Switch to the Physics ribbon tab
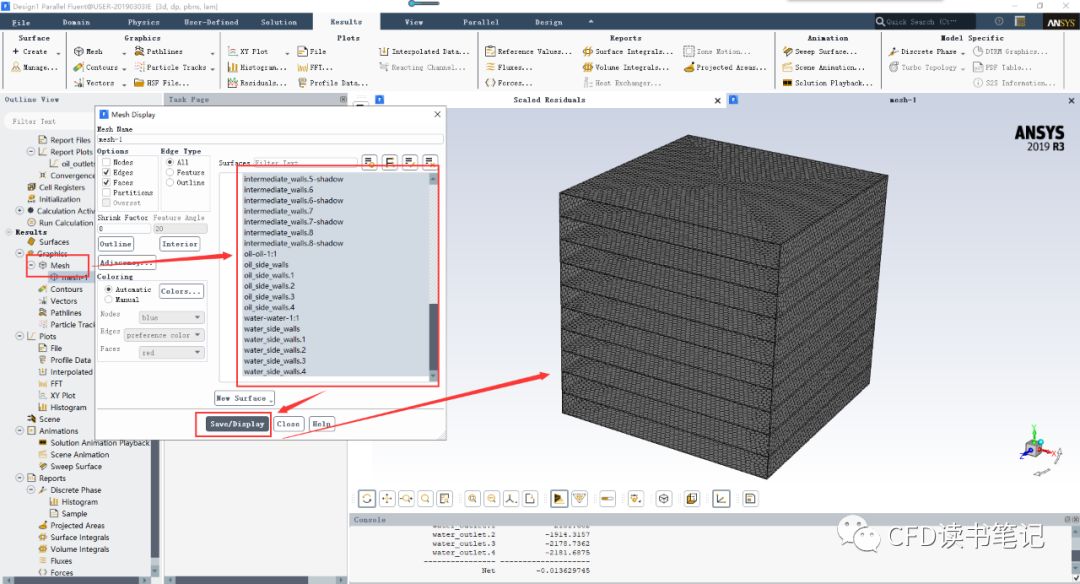The image size is (1080, 584). tap(143, 22)
